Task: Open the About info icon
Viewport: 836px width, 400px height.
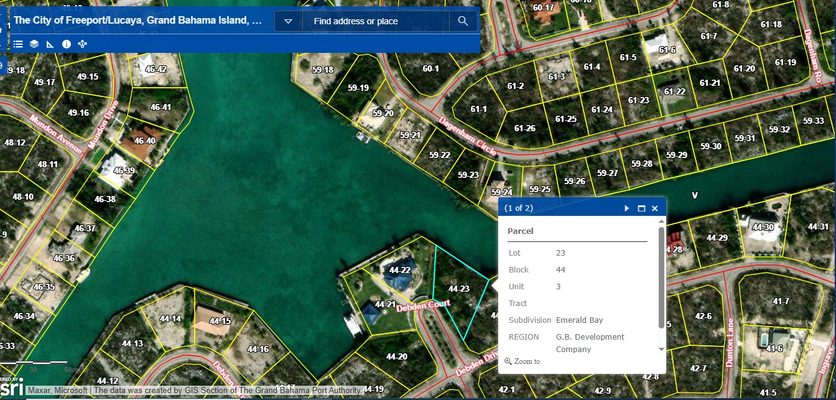Action: coord(66,44)
